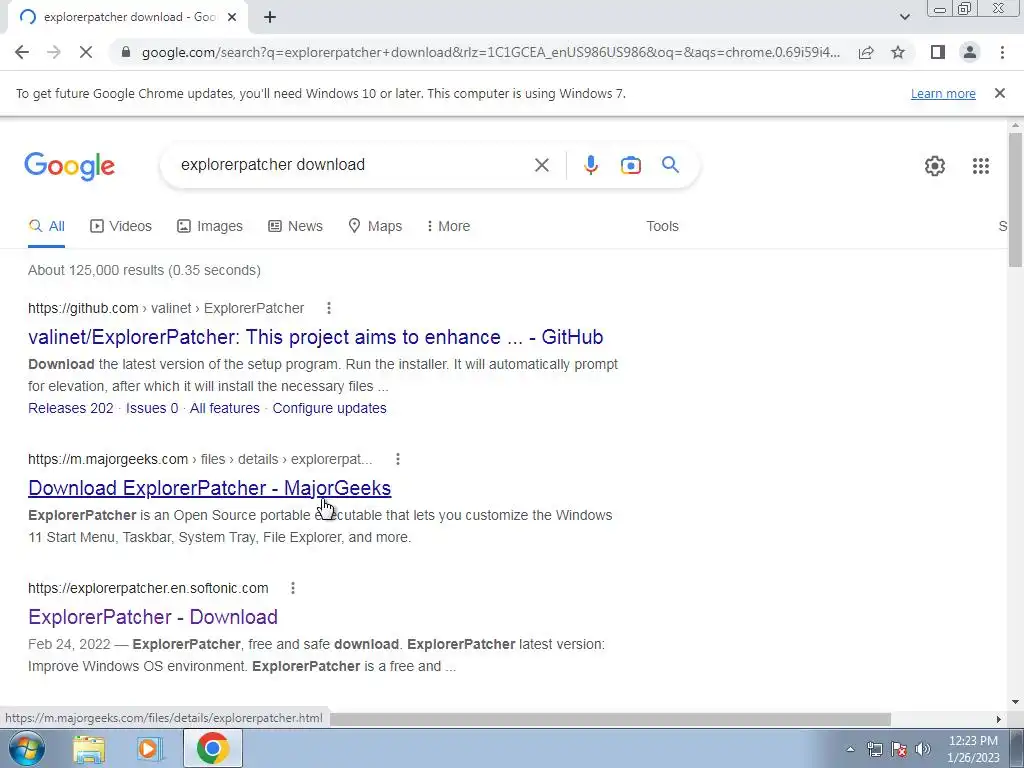The height and width of the screenshot is (768, 1024).
Task: Open Windows Explorer from the taskbar
Action: coord(88,748)
